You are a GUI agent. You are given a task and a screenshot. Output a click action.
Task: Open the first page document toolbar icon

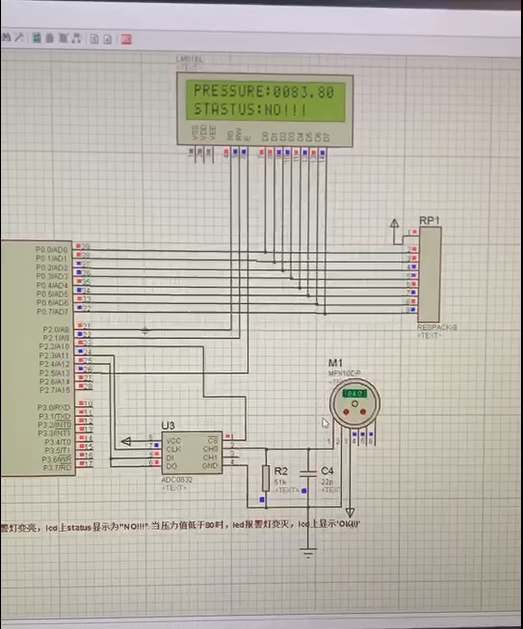[94, 39]
